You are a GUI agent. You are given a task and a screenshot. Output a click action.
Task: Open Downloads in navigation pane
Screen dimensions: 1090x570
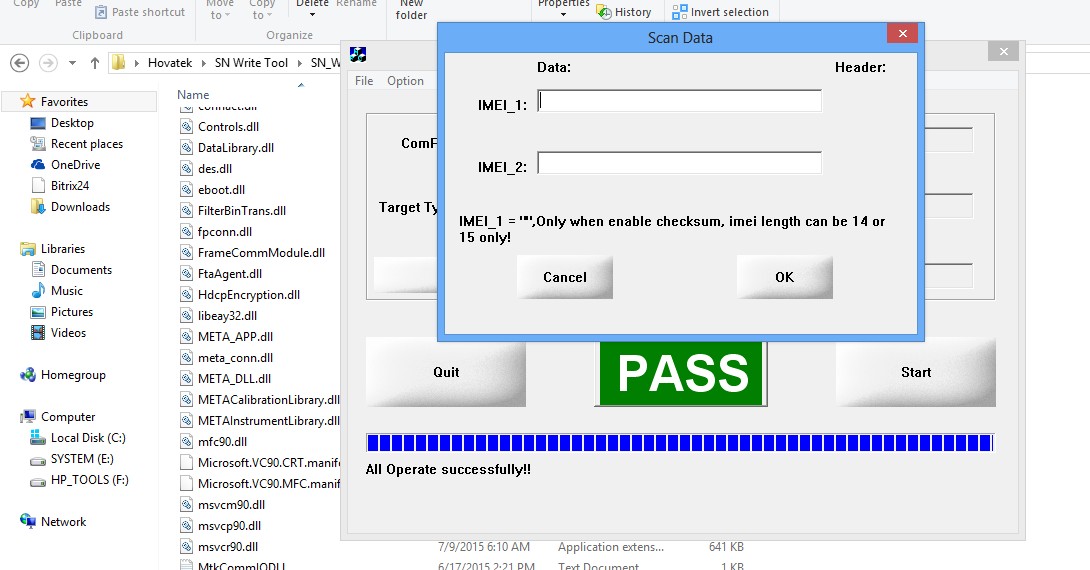80,206
